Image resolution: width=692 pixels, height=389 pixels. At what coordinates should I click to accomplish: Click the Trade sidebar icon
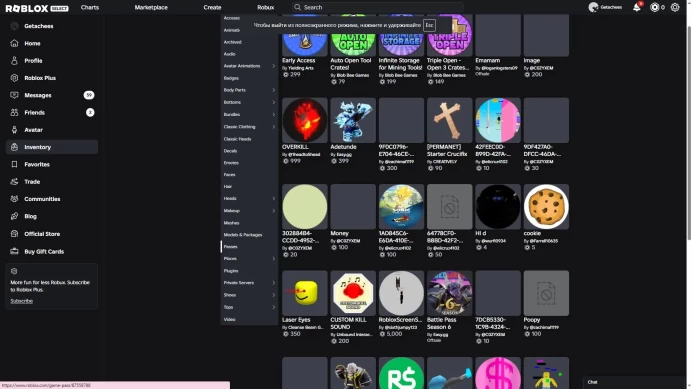15,181
